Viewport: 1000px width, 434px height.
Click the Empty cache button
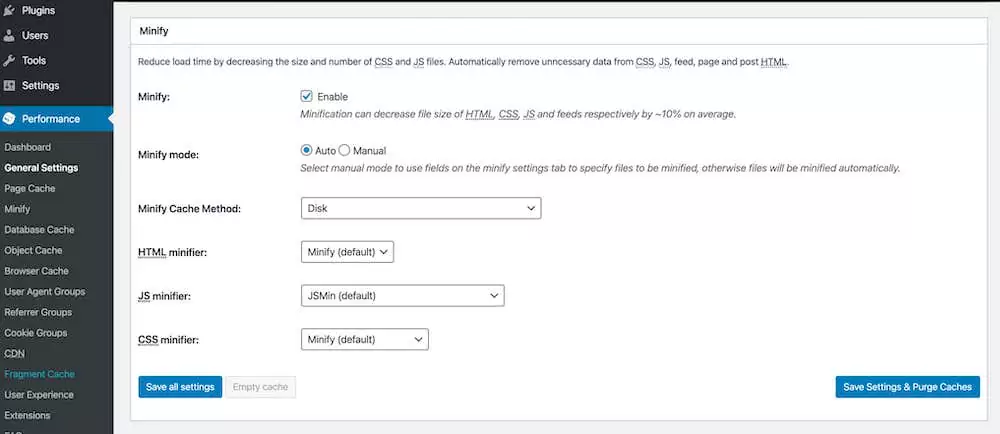click(260, 387)
